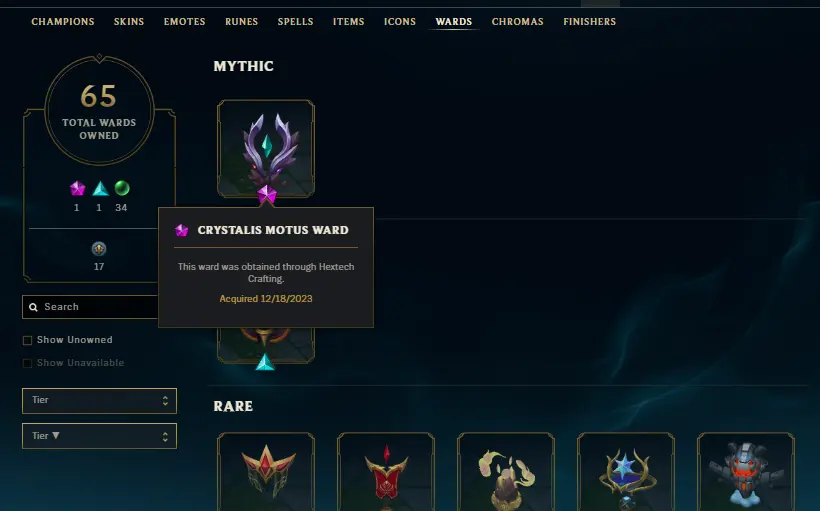Open the Emotes tab
The height and width of the screenshot is (511, 820).
(185, 22)
